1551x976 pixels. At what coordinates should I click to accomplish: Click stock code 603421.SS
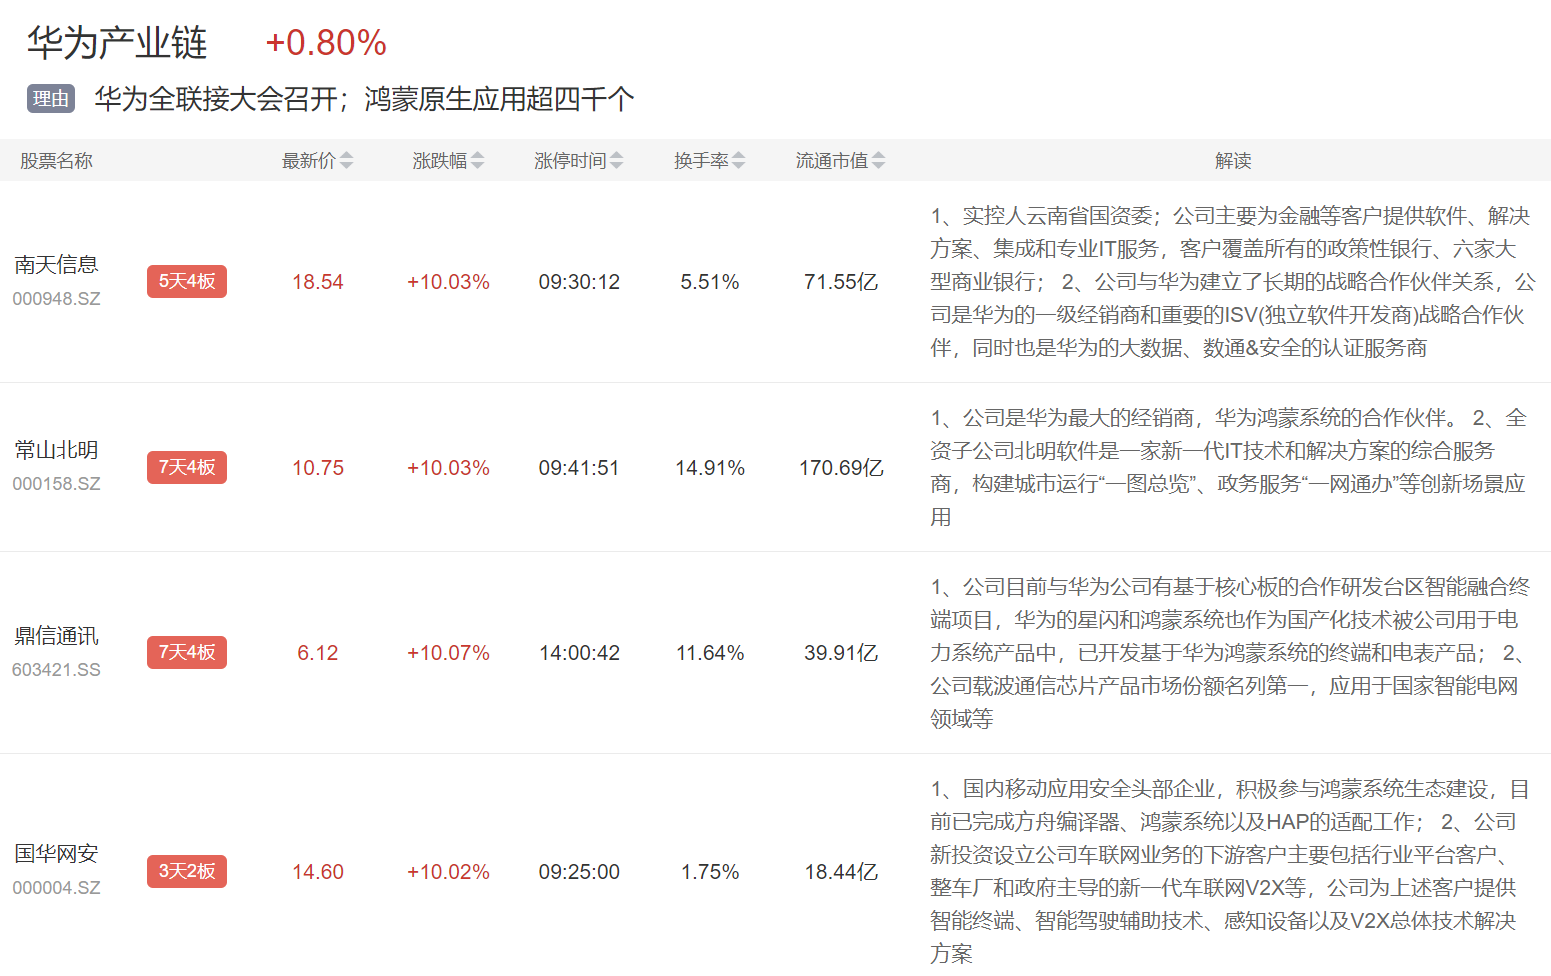point(56,670)
